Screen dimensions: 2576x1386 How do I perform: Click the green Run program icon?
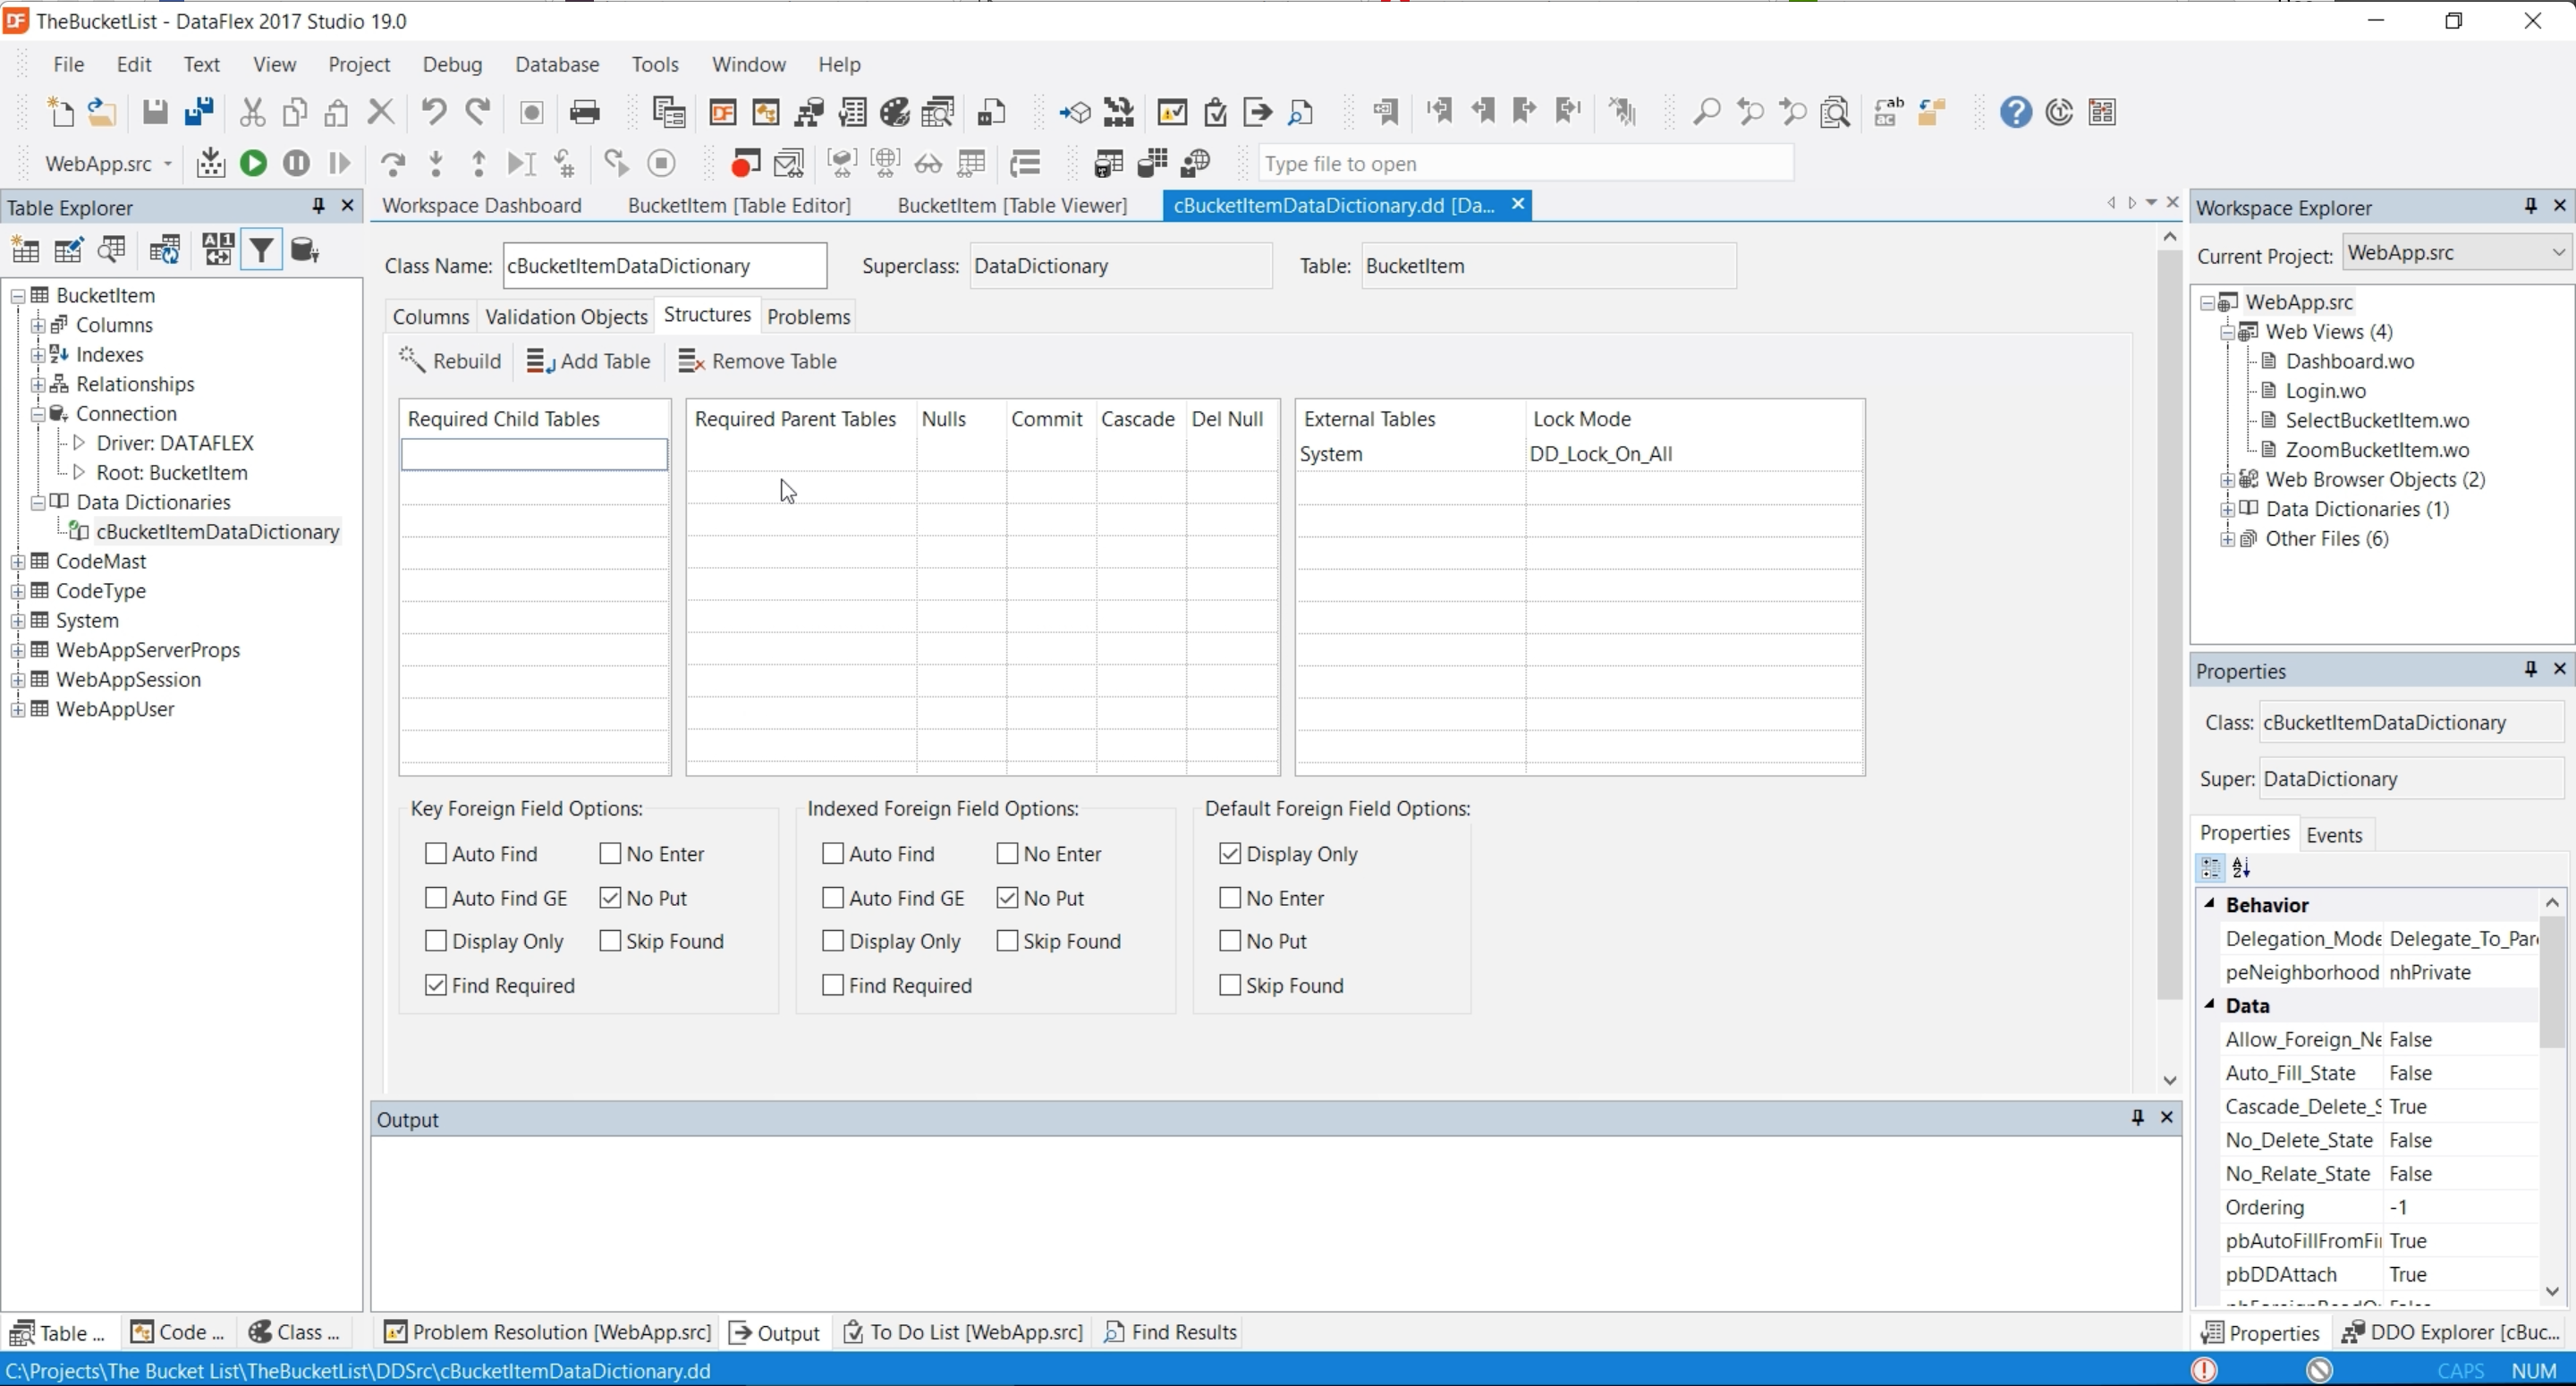254,163
